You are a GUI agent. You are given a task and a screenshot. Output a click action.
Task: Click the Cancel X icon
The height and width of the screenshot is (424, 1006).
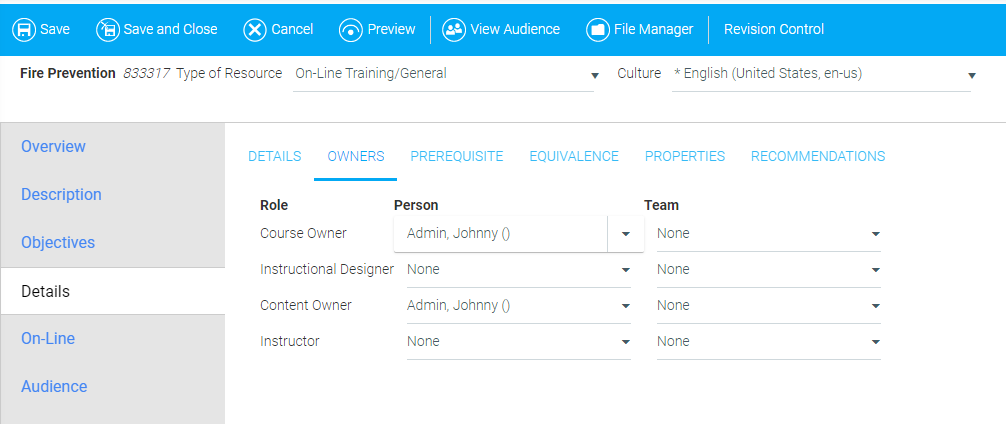[255, 30]
